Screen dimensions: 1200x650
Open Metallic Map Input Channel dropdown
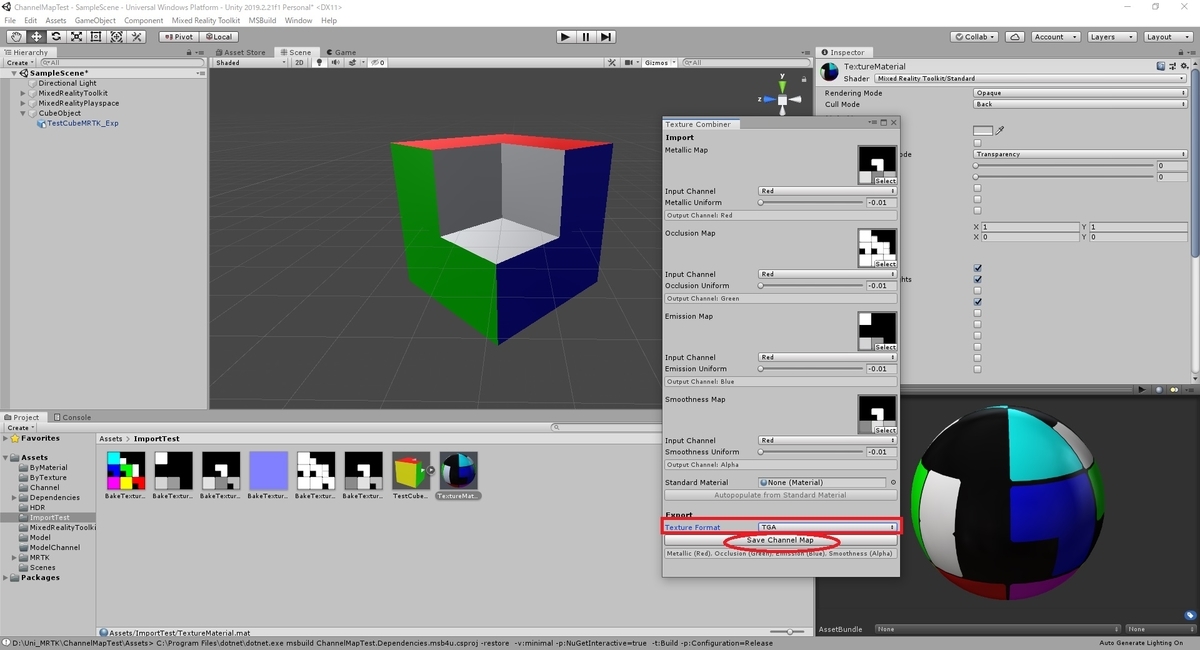pos(827,191)
